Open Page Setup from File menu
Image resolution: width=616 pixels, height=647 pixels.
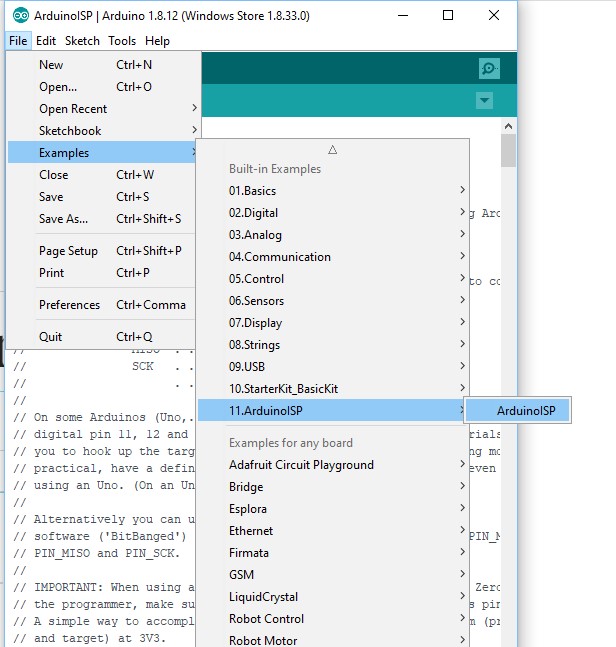coord(102,251)
